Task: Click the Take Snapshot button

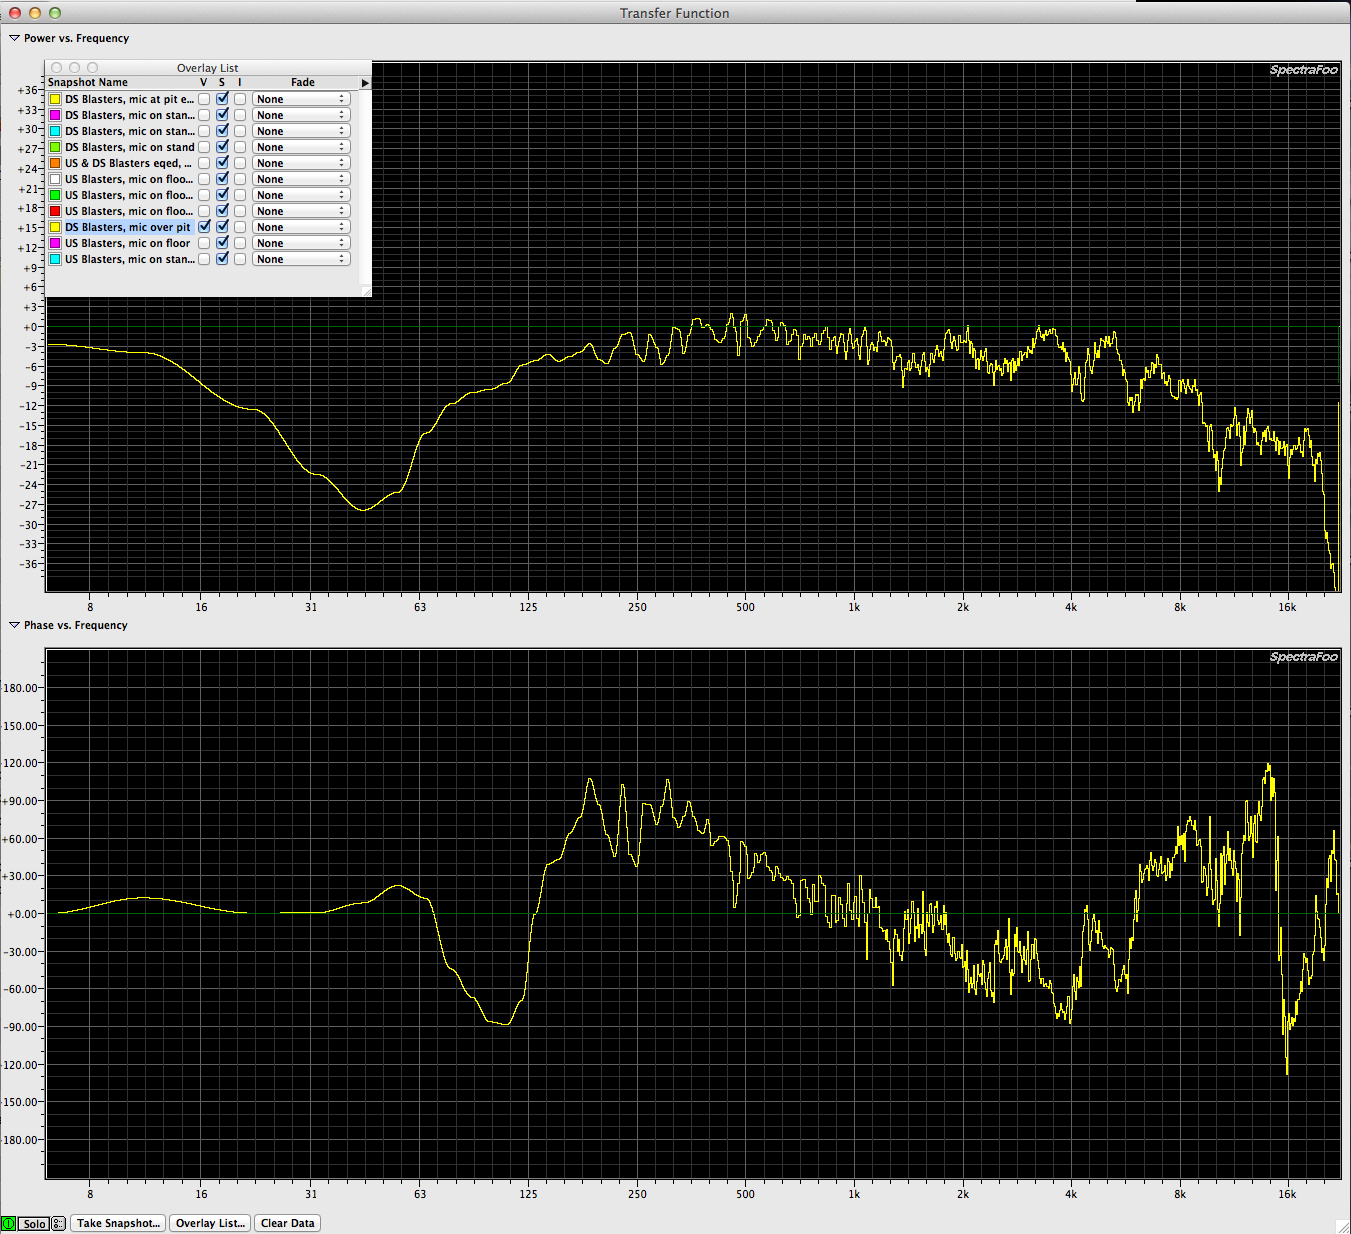Action: 118,1223
